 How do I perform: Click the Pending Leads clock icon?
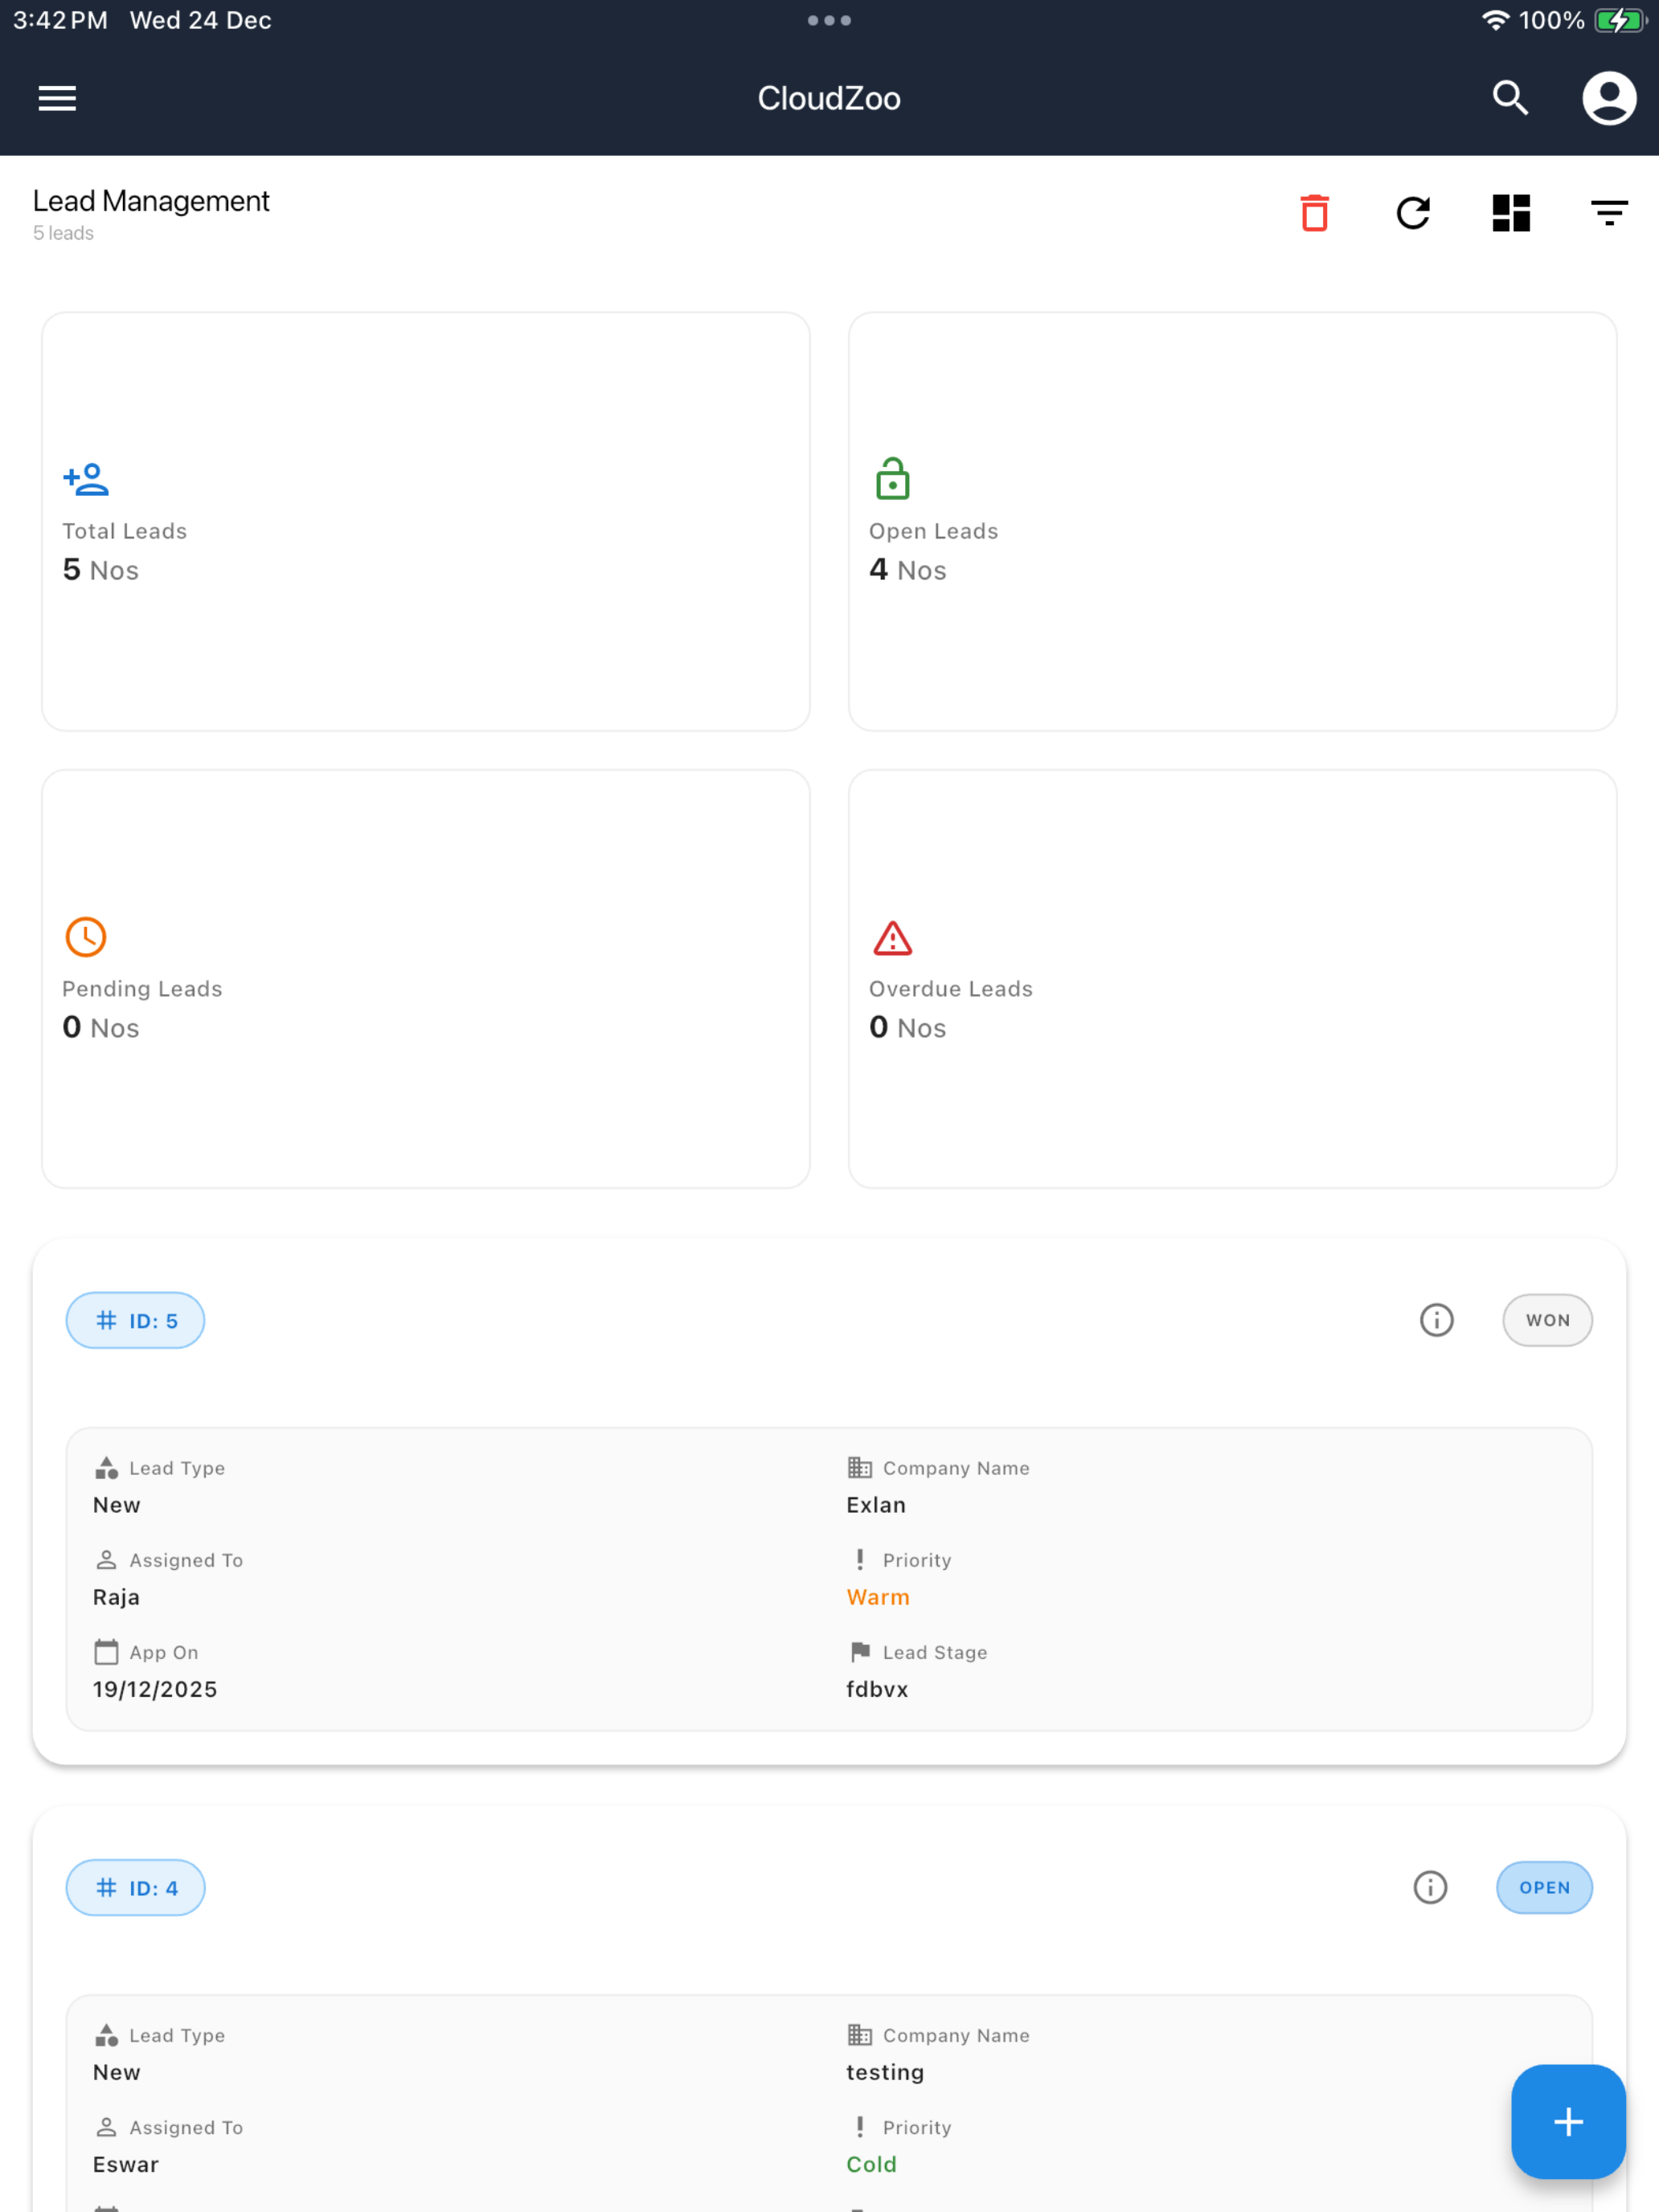(x=86, y=937)
